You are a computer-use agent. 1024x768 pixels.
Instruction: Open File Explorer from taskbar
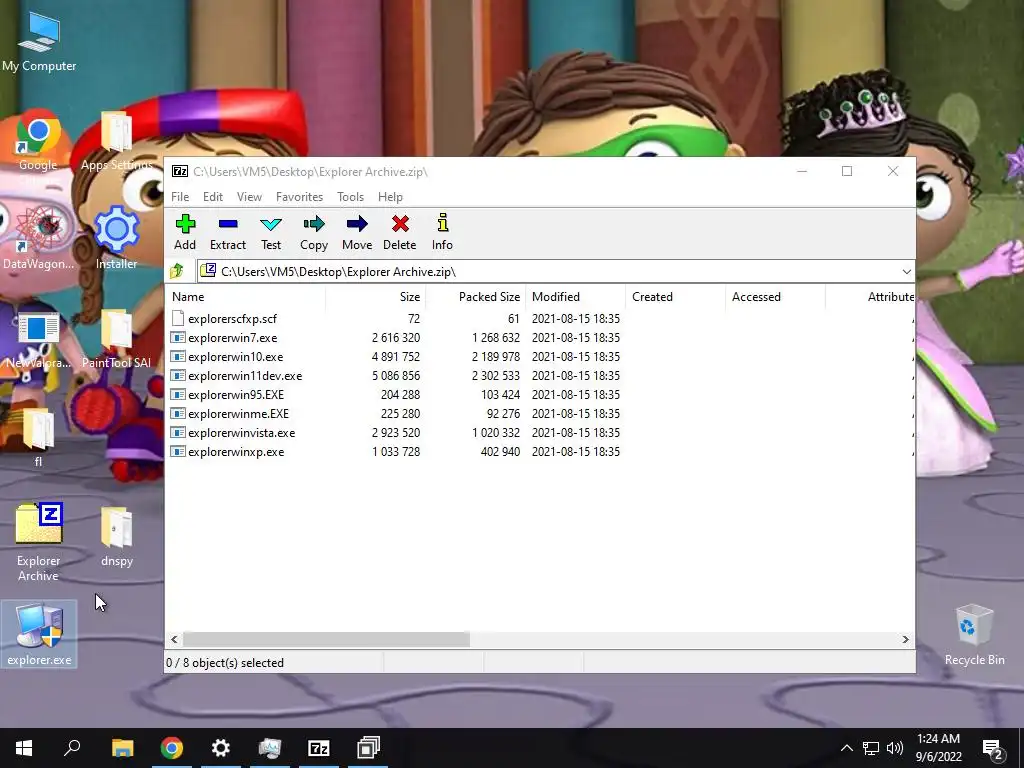(x=122, y=748)
